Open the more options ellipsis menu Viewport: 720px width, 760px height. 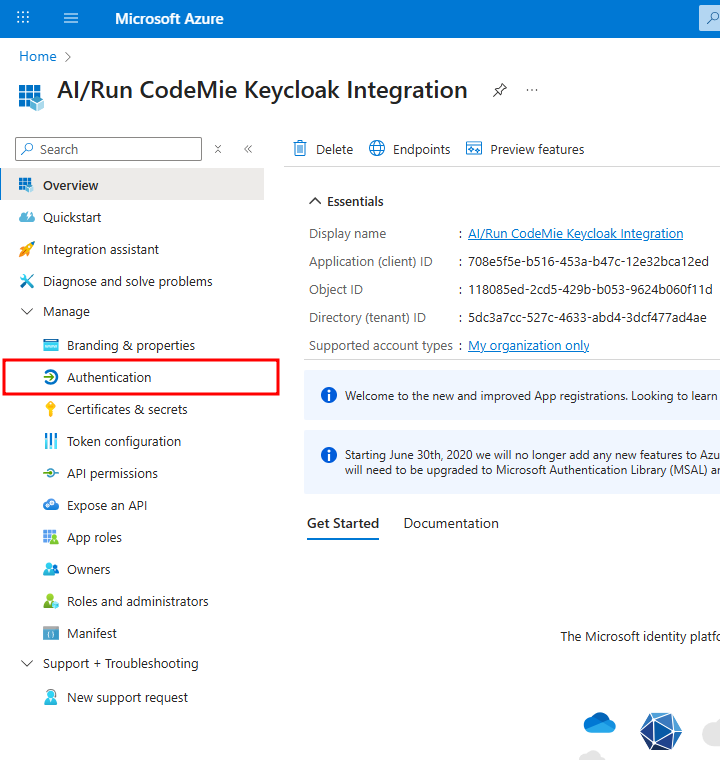[x=532, y=90]
